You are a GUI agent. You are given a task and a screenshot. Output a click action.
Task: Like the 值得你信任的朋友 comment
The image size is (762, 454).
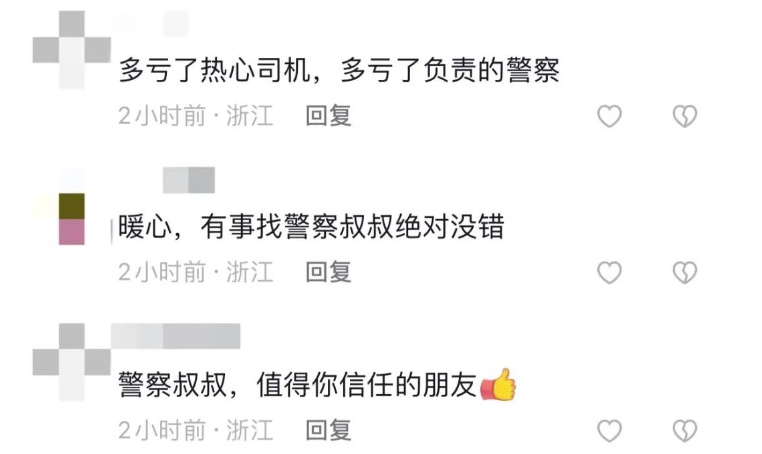point(609,431)
